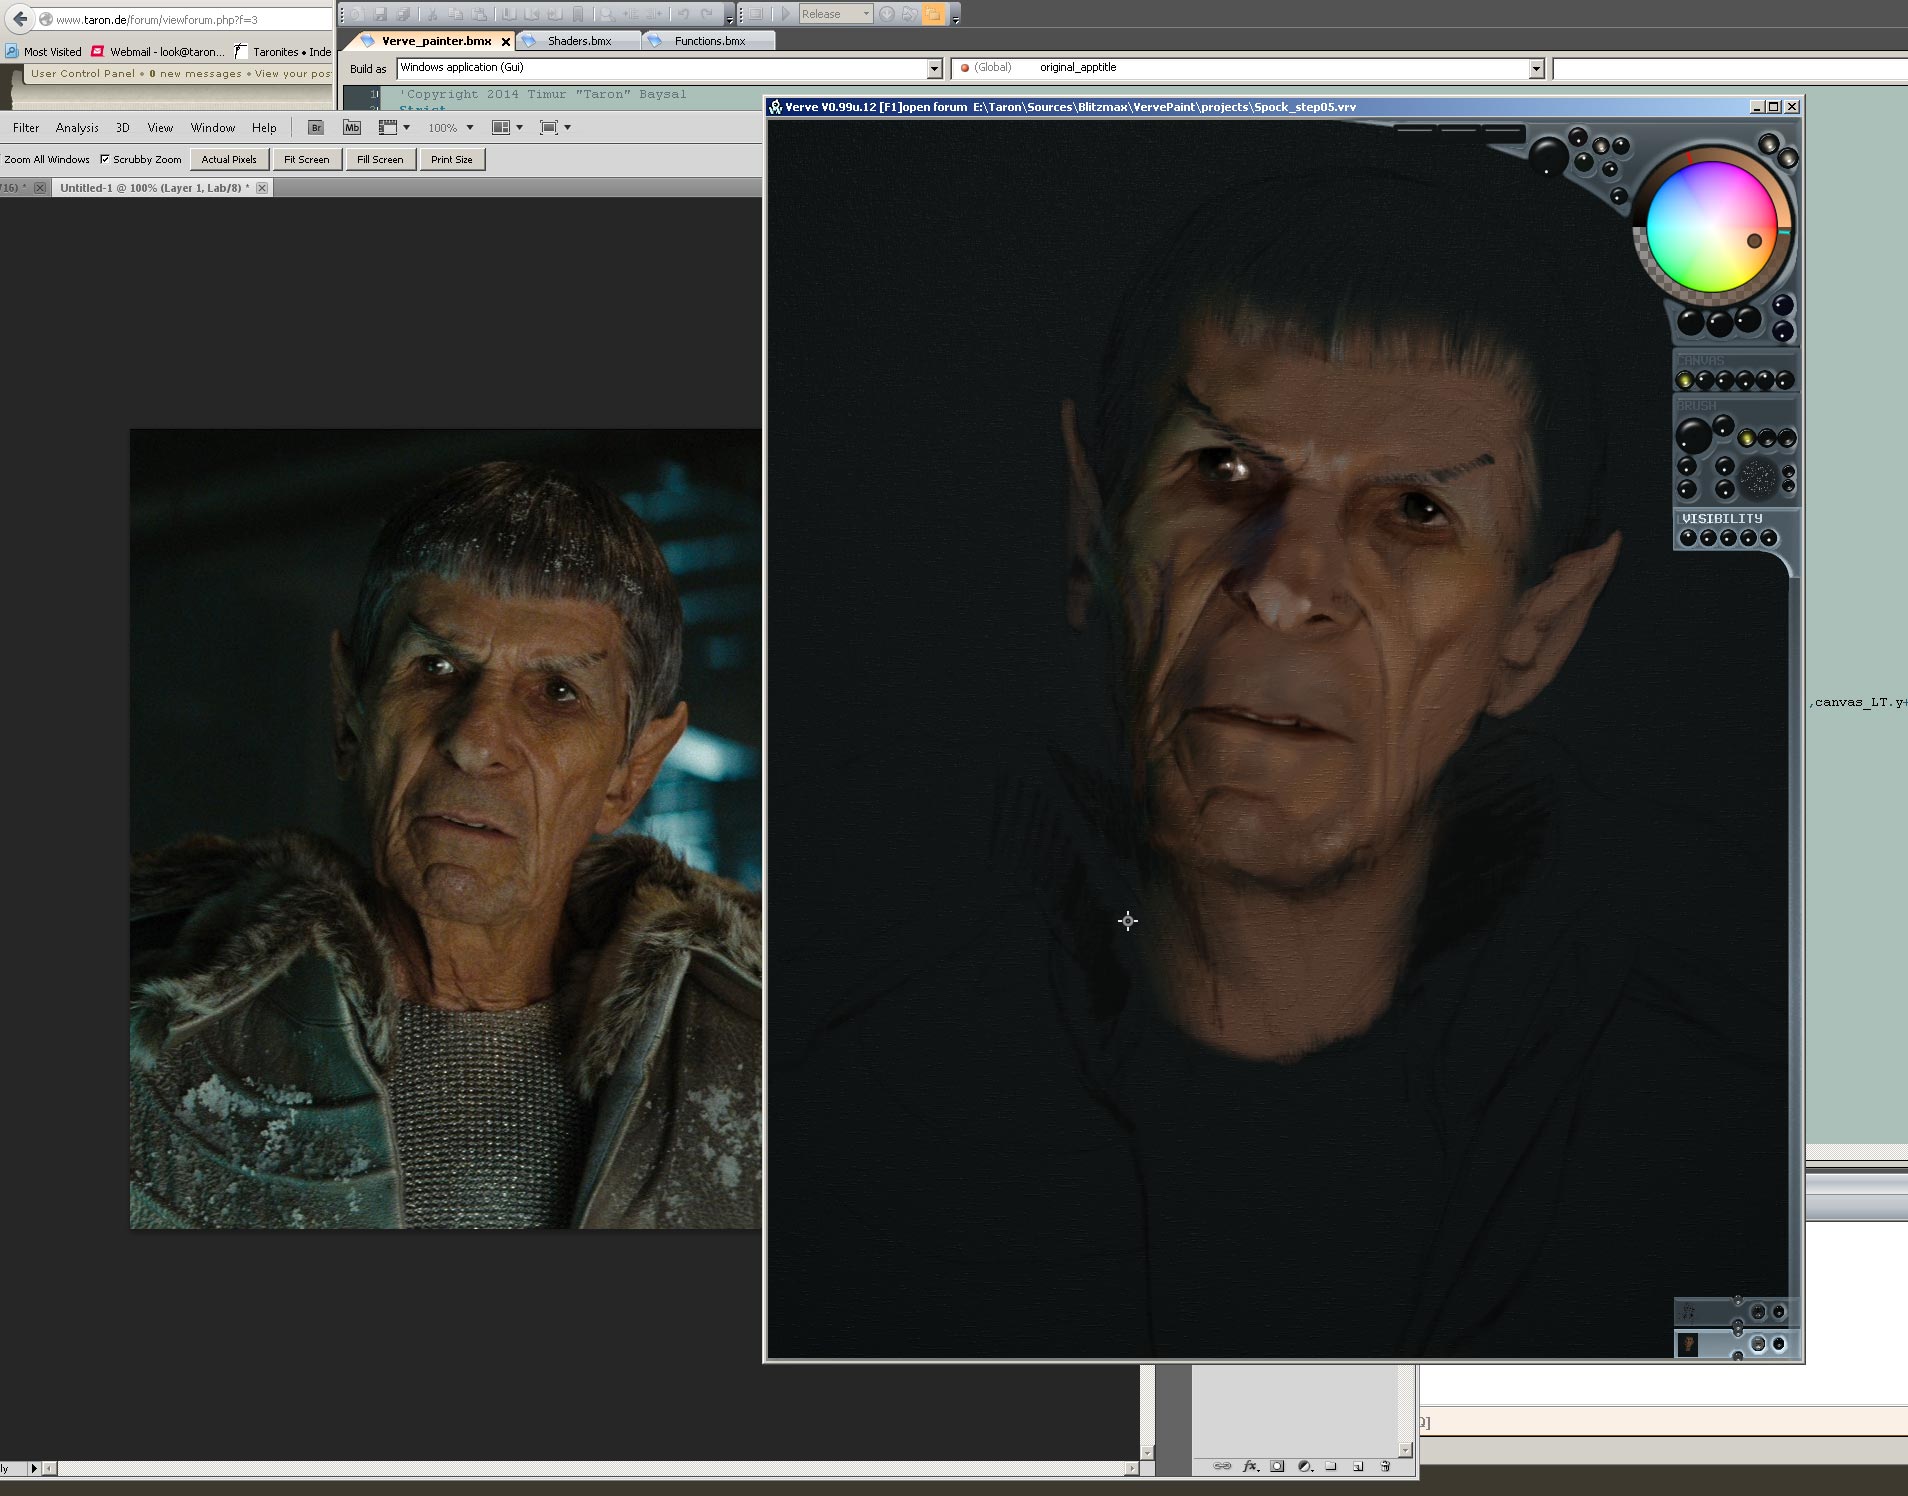Open the Help menu in Photoshop
Viewport: 1908px width, 1496px height.
click(x=264, y=128)
